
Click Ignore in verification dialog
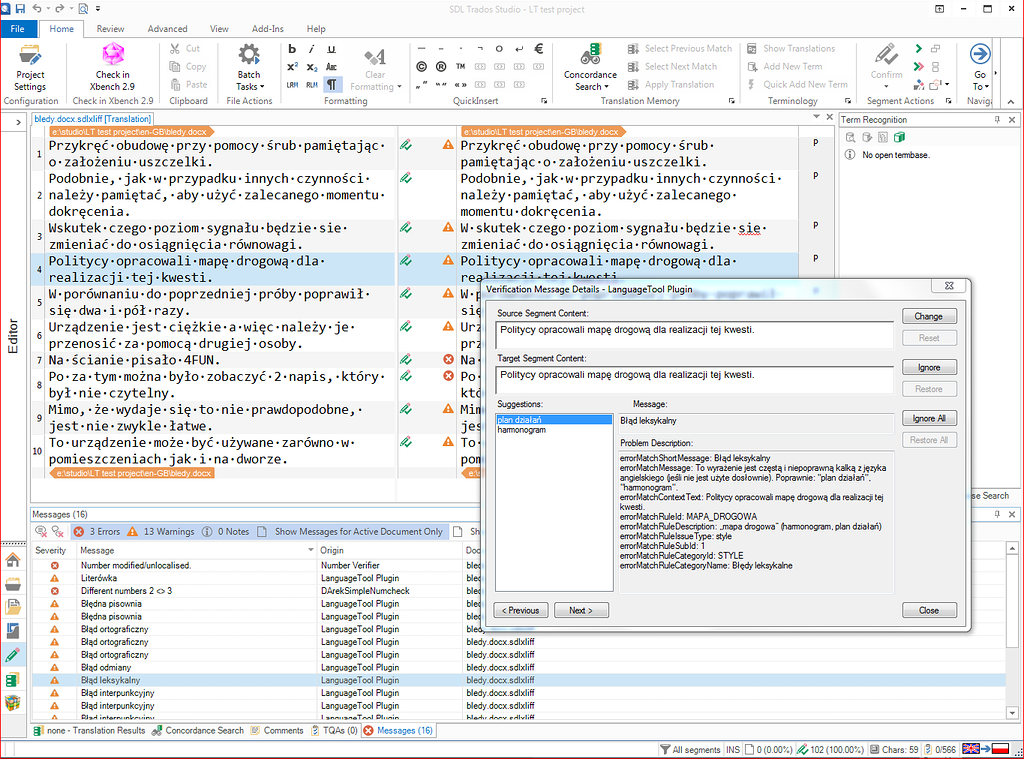(929, 367)
